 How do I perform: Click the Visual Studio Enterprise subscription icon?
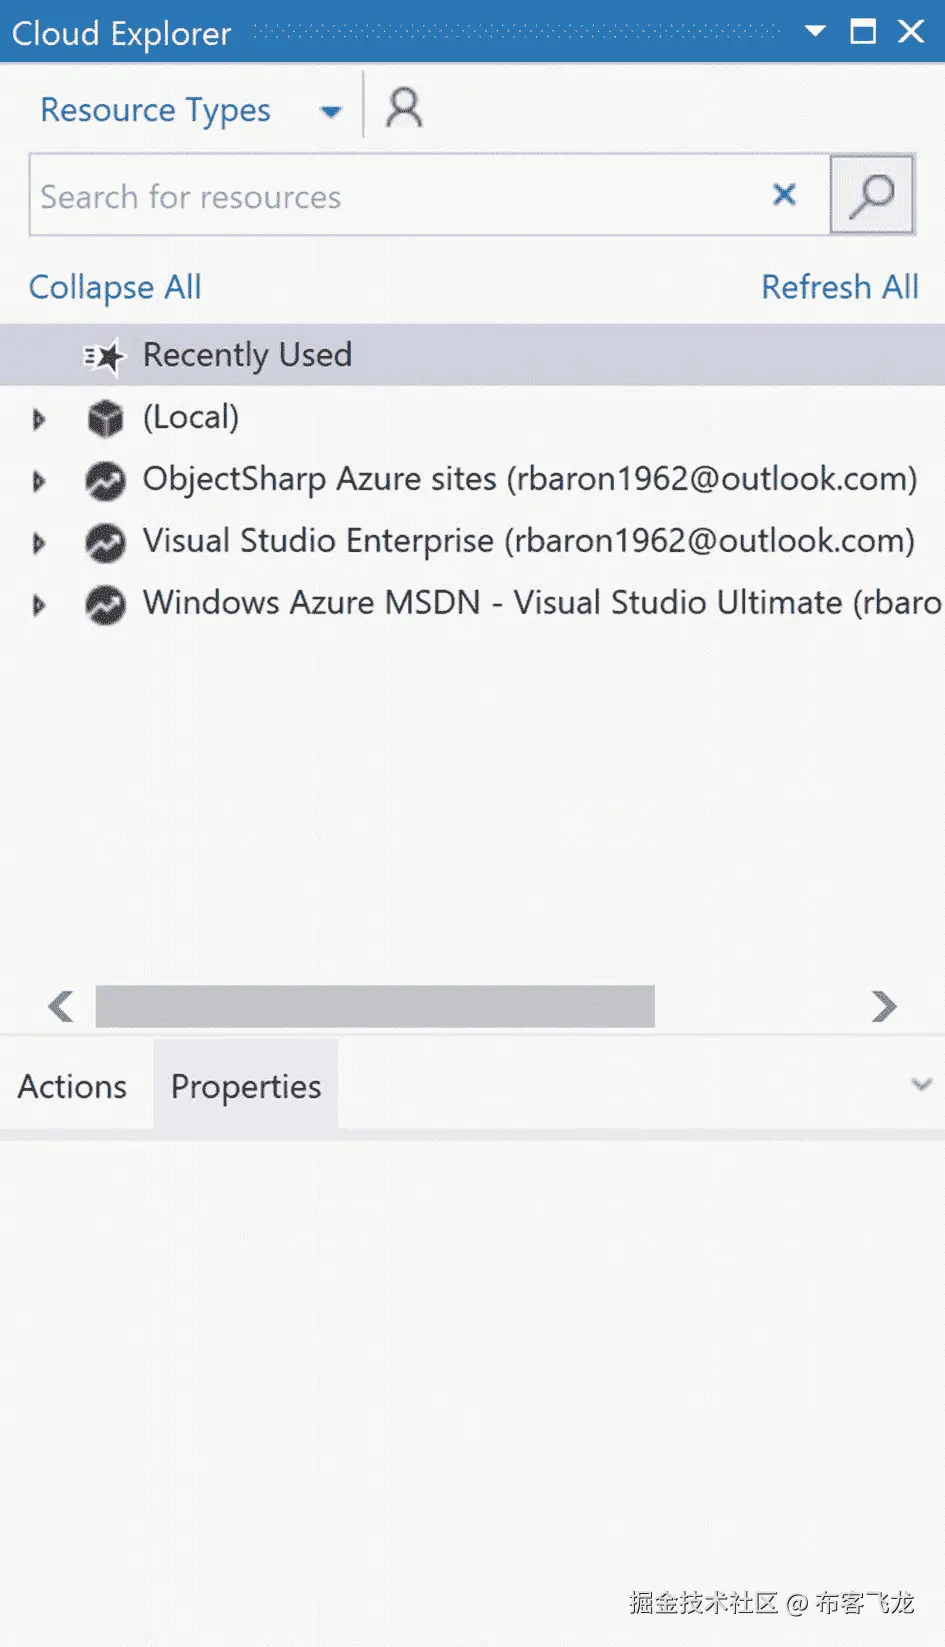[105, 543]
